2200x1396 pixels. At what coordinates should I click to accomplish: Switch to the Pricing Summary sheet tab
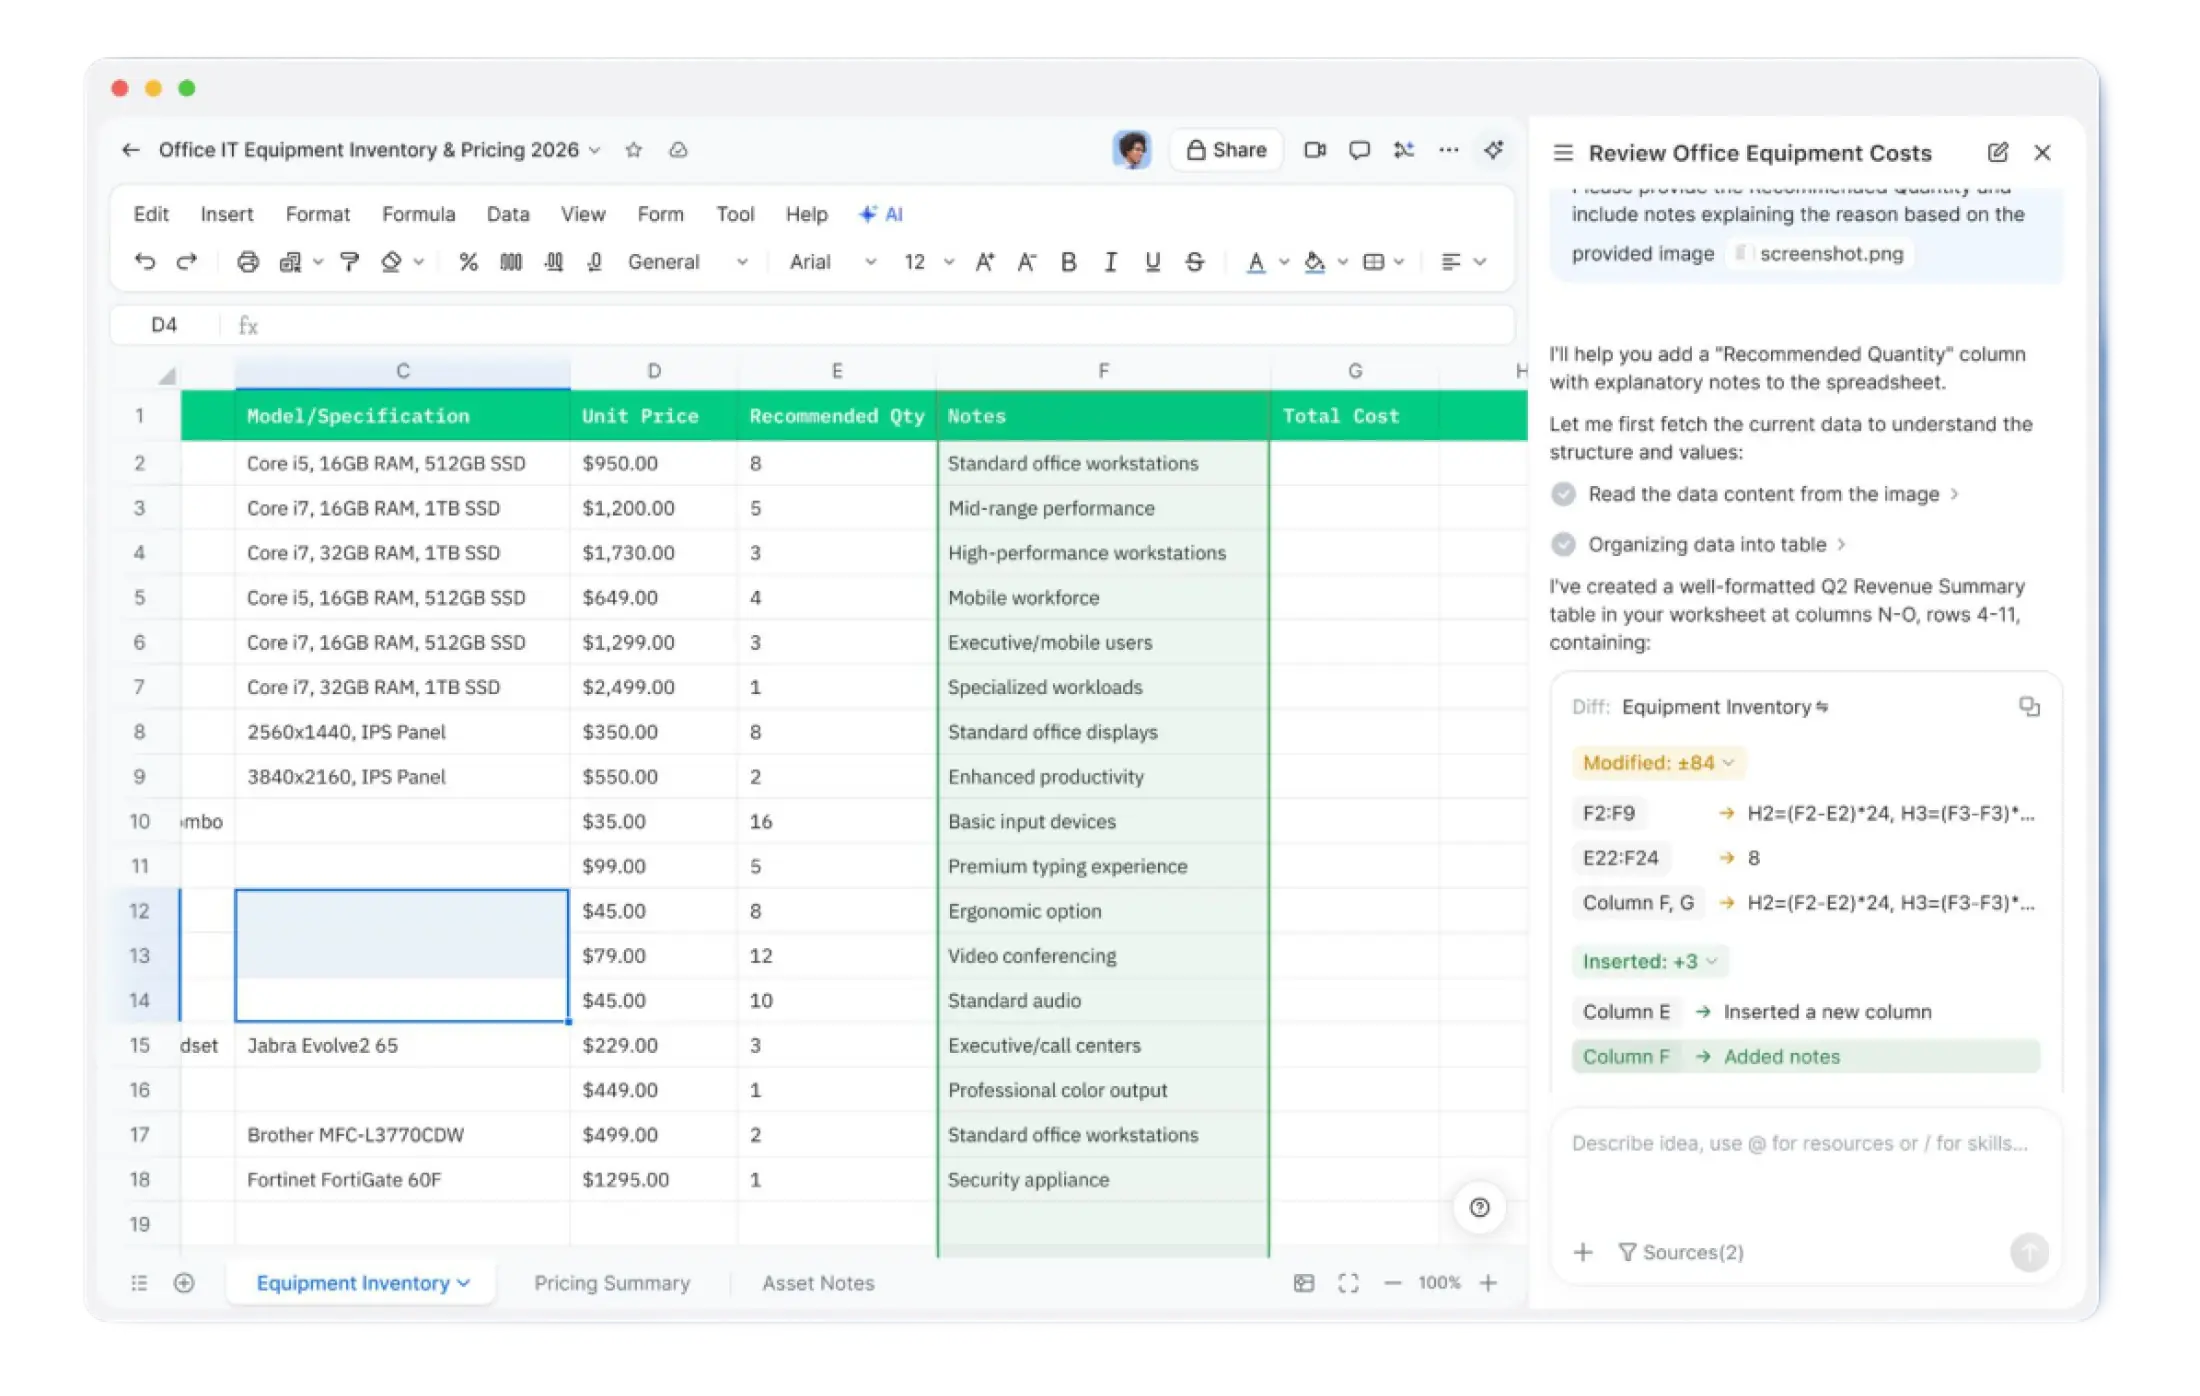pyautogui.click(x=611, y=1283)
